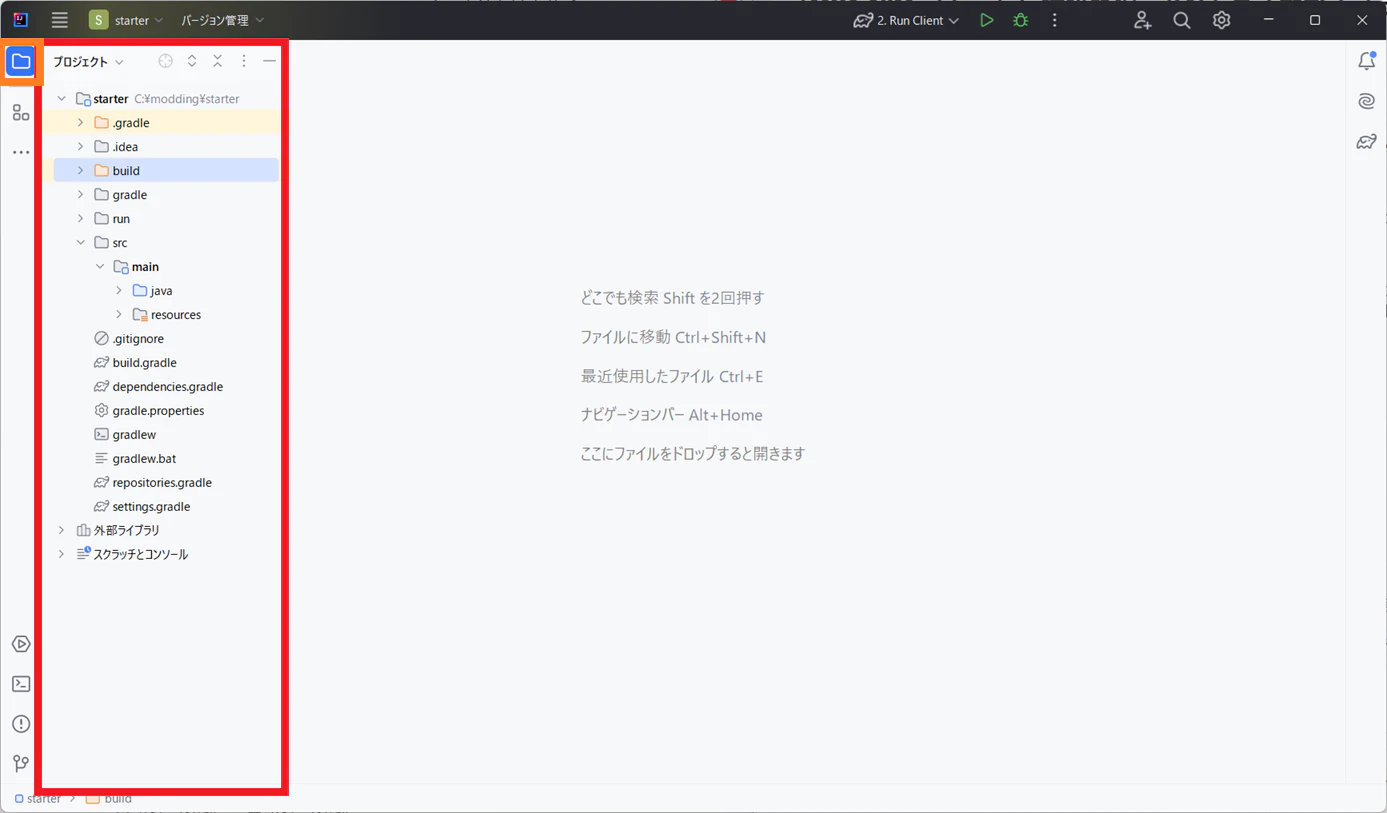Open the Services tool window icon
The image size is (1387, 813).
point(21,644)
